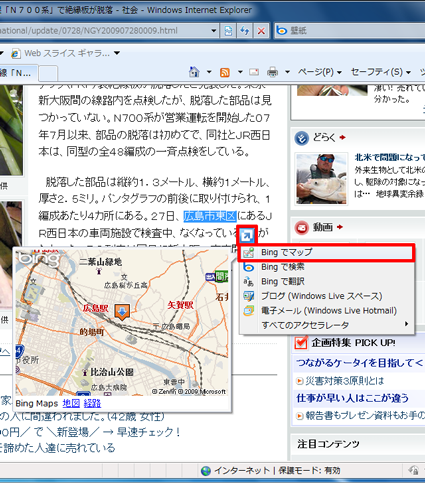Click the Bing logo in search box
Screen dimensions: 425x483
coord(282,31)
